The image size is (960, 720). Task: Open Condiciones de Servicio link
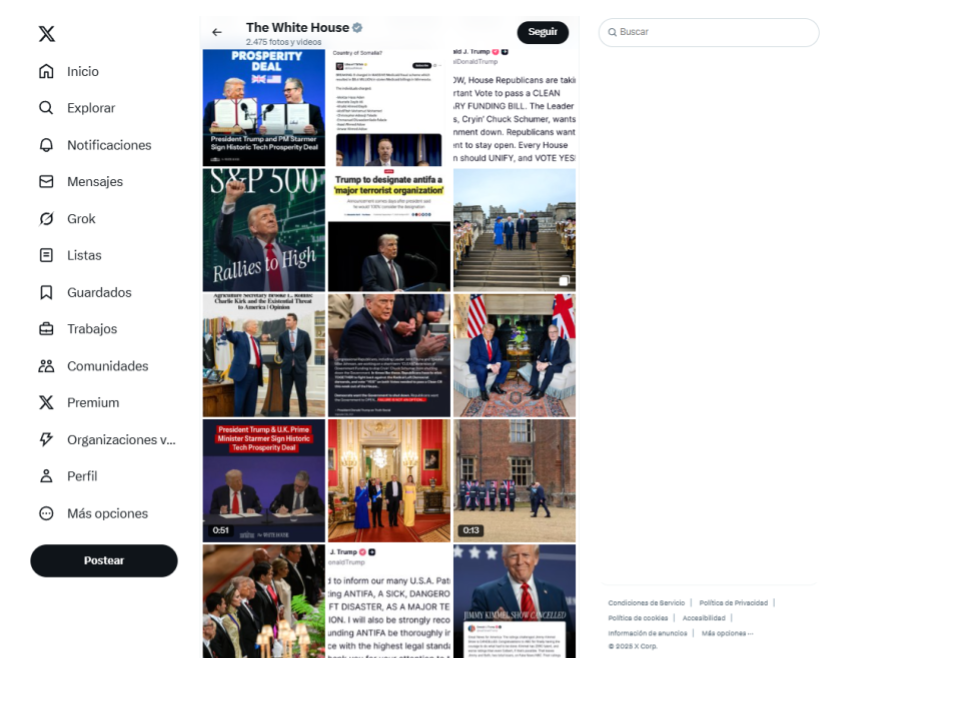click(647, 603)
